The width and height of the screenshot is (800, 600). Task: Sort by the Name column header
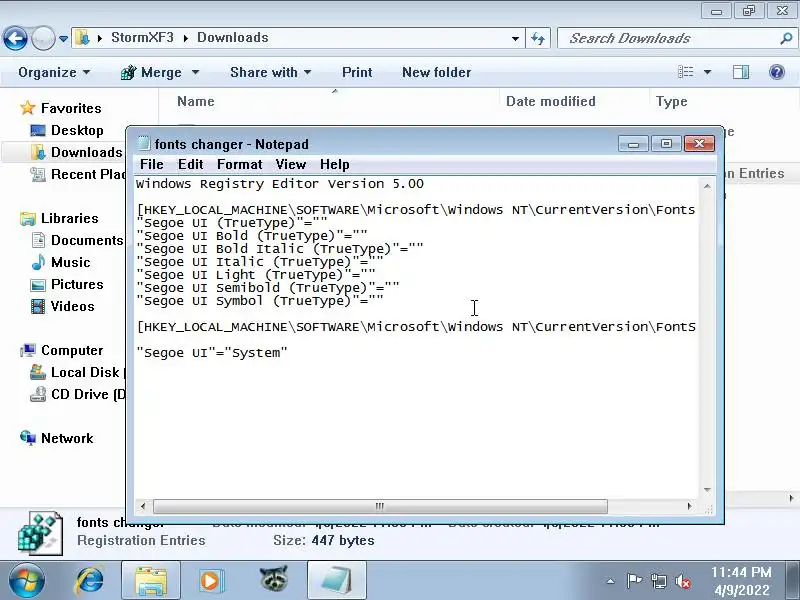tap(195, 101)
